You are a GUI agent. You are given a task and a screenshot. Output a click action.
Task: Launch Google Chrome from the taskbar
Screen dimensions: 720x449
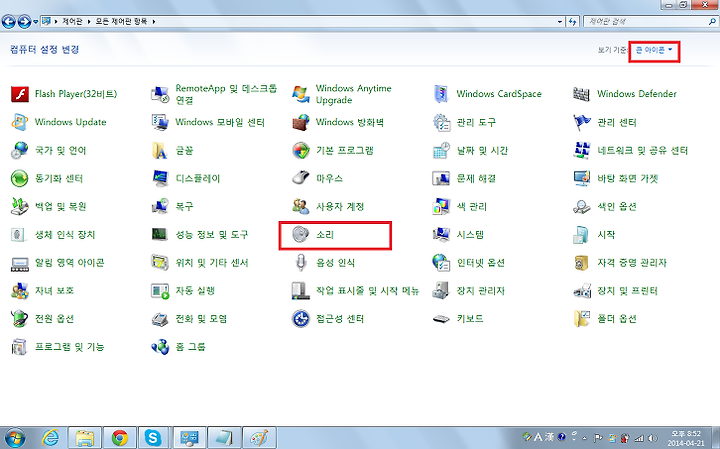120,438
